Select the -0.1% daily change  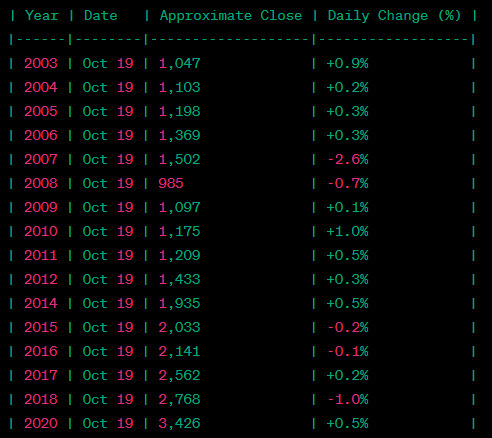[x=348, y=351]
